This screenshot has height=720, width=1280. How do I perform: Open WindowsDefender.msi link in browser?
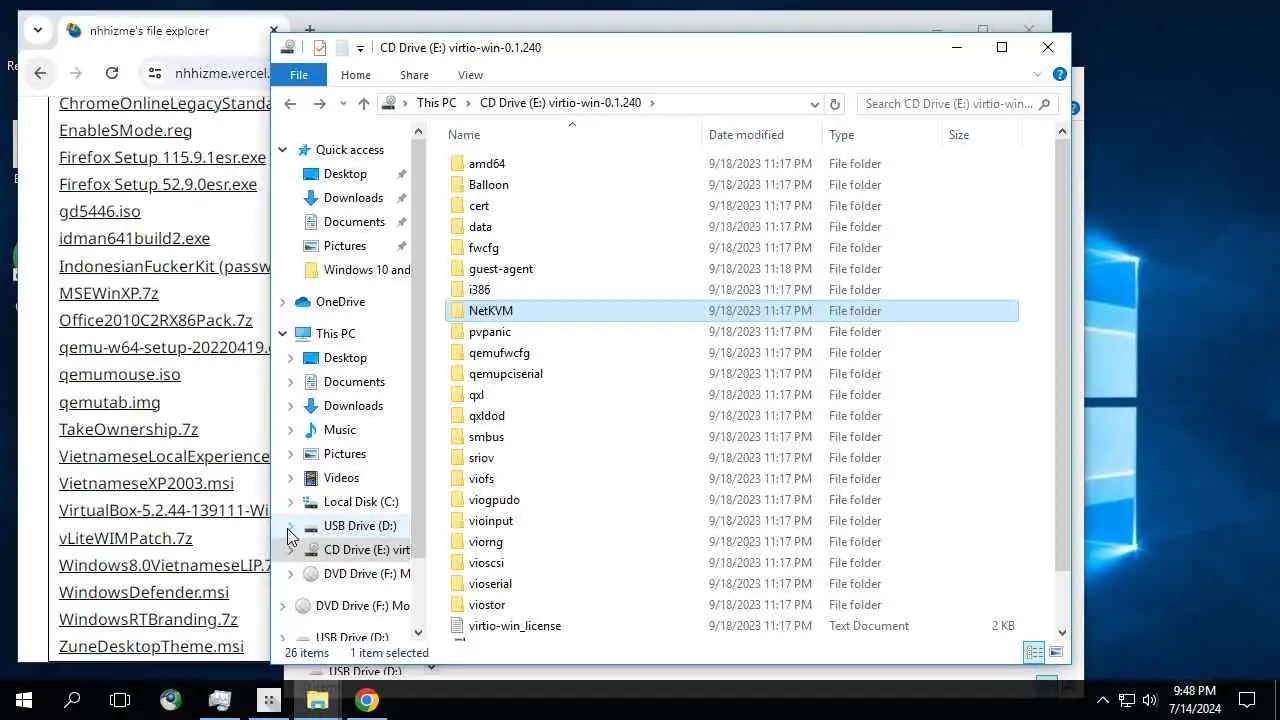point(144,592)
